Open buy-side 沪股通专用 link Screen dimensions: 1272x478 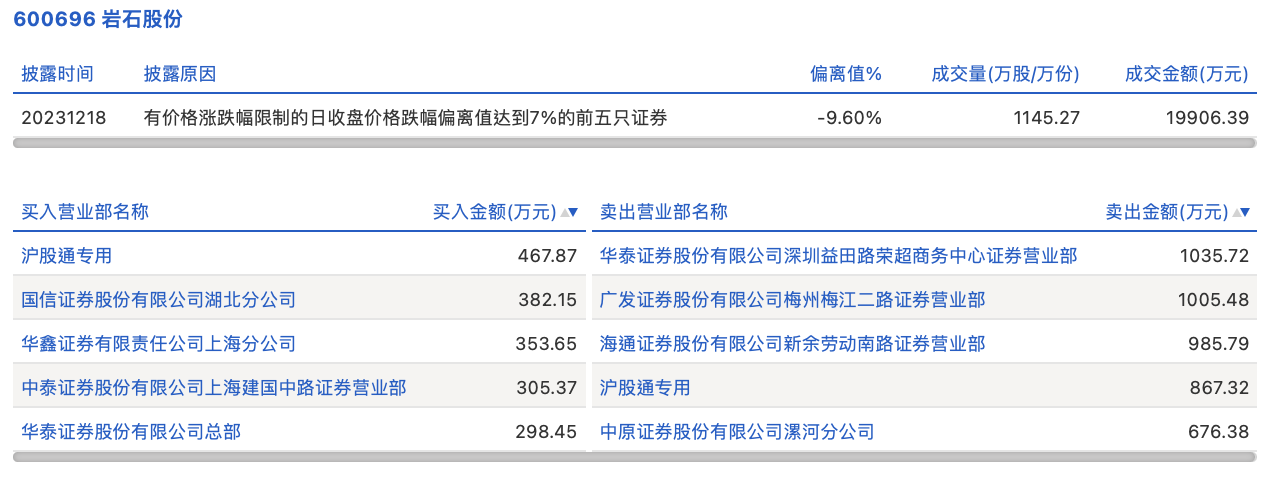click(67, 256)
